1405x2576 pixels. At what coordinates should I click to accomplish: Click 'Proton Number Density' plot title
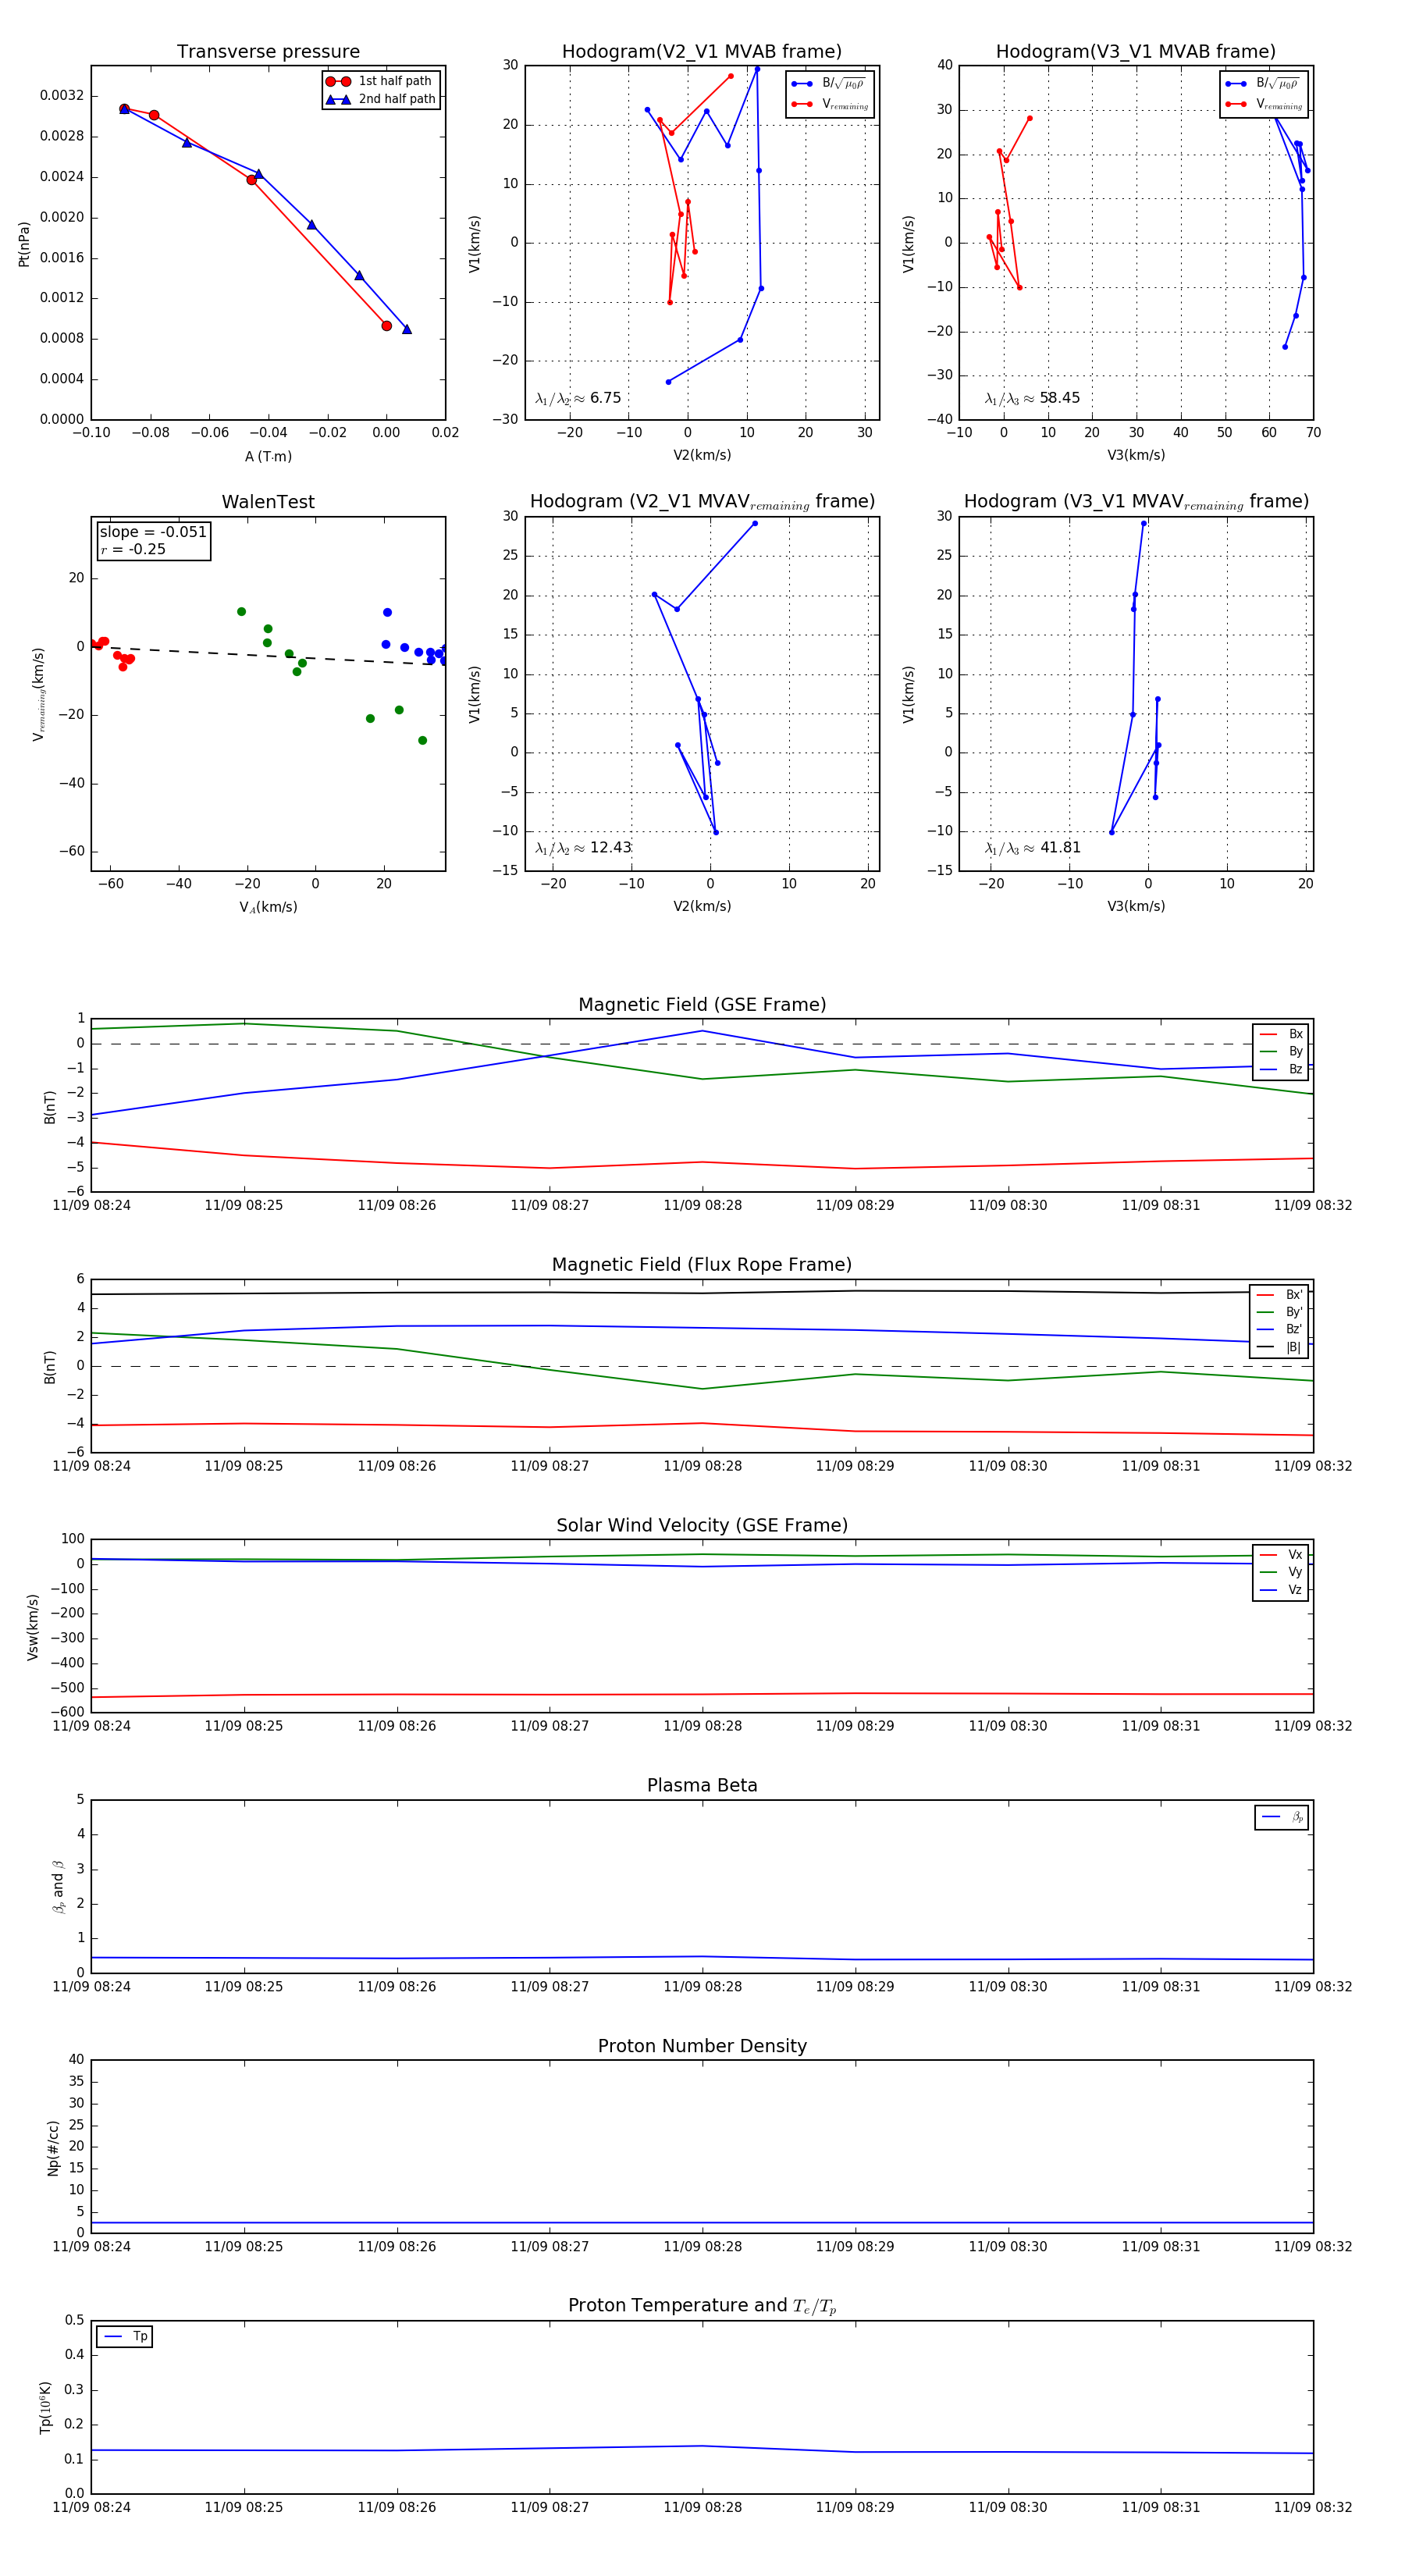tap(702, 2046)
